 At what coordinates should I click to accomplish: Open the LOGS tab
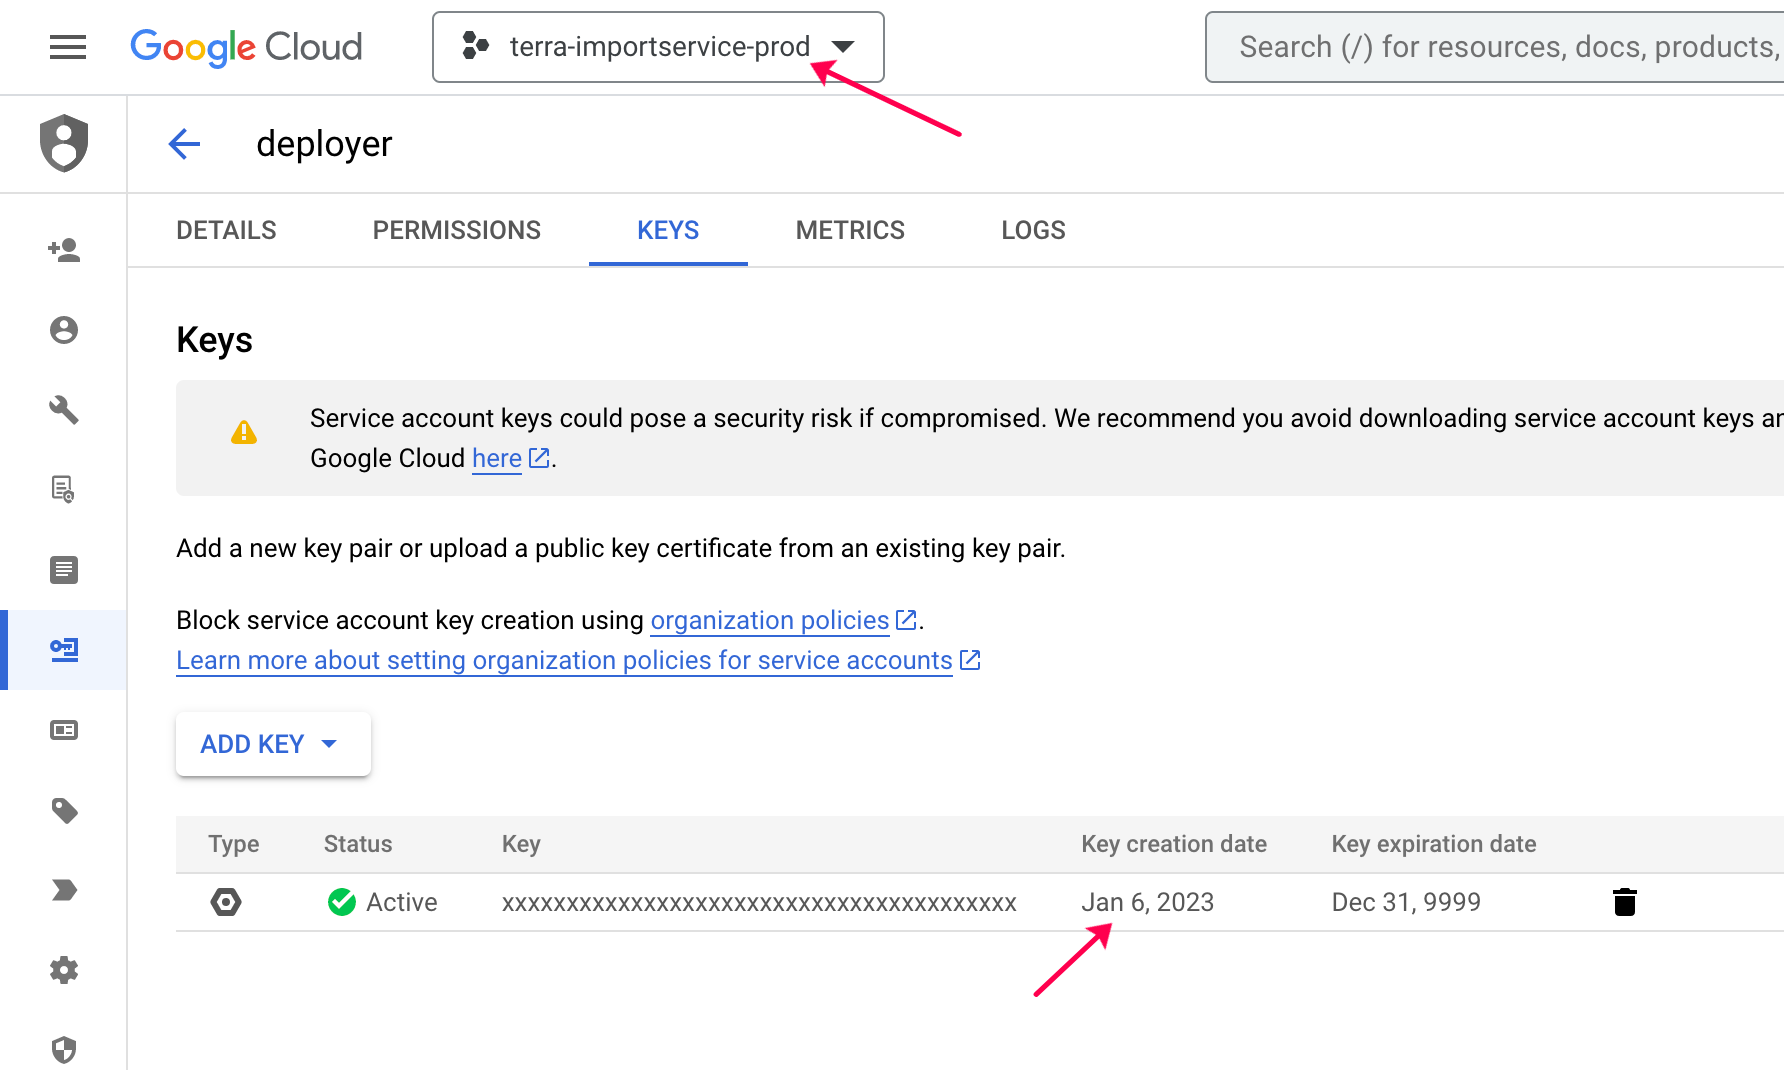click(1033, 230)
